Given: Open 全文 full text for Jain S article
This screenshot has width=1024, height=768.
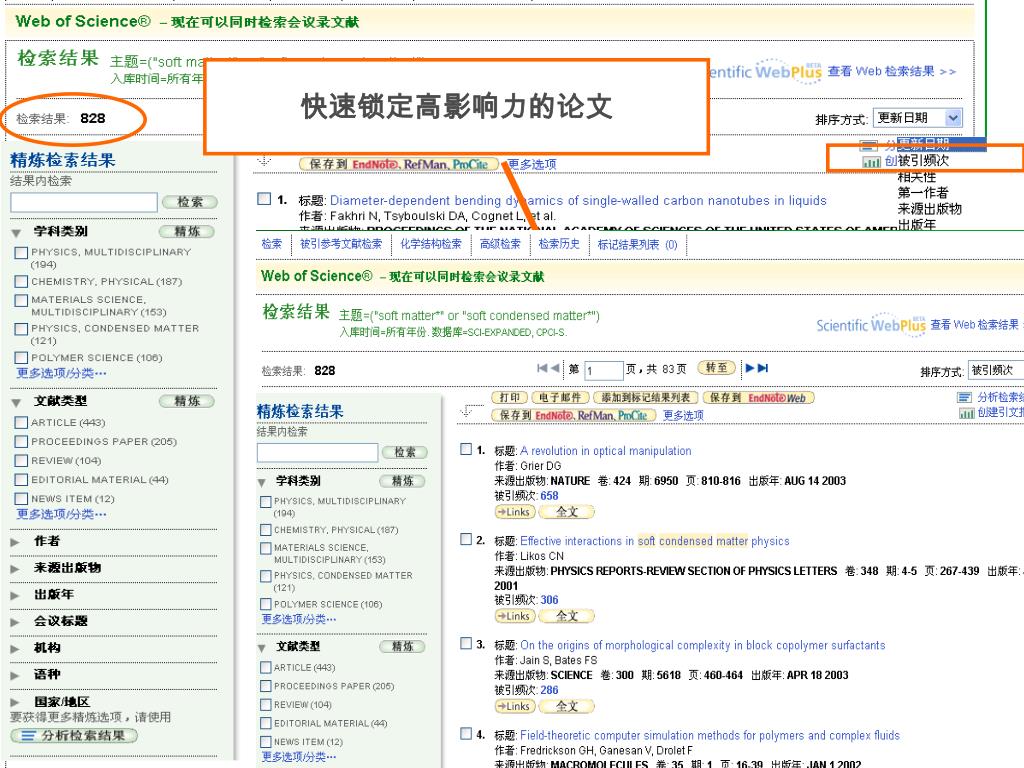Looking at the screenshot, I should click(x=567, y=707).
